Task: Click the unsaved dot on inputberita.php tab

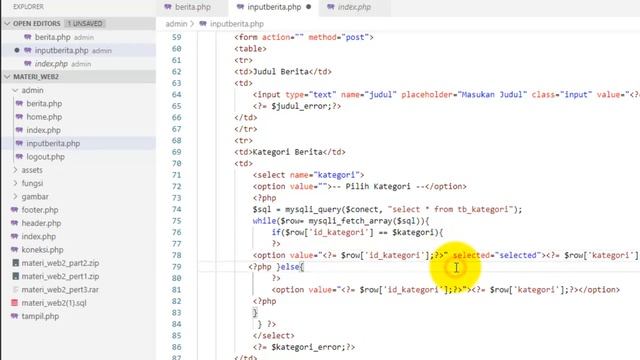Action: (309, 7)
